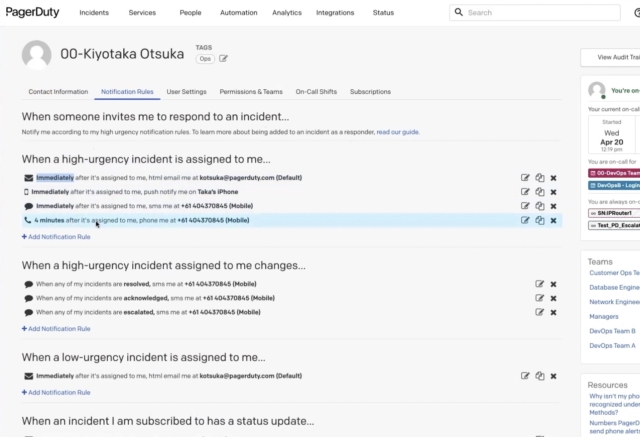Viewport: 640px width, 437px height.
Task: Go to the On-Call Shifts tab
Action: 315,92
